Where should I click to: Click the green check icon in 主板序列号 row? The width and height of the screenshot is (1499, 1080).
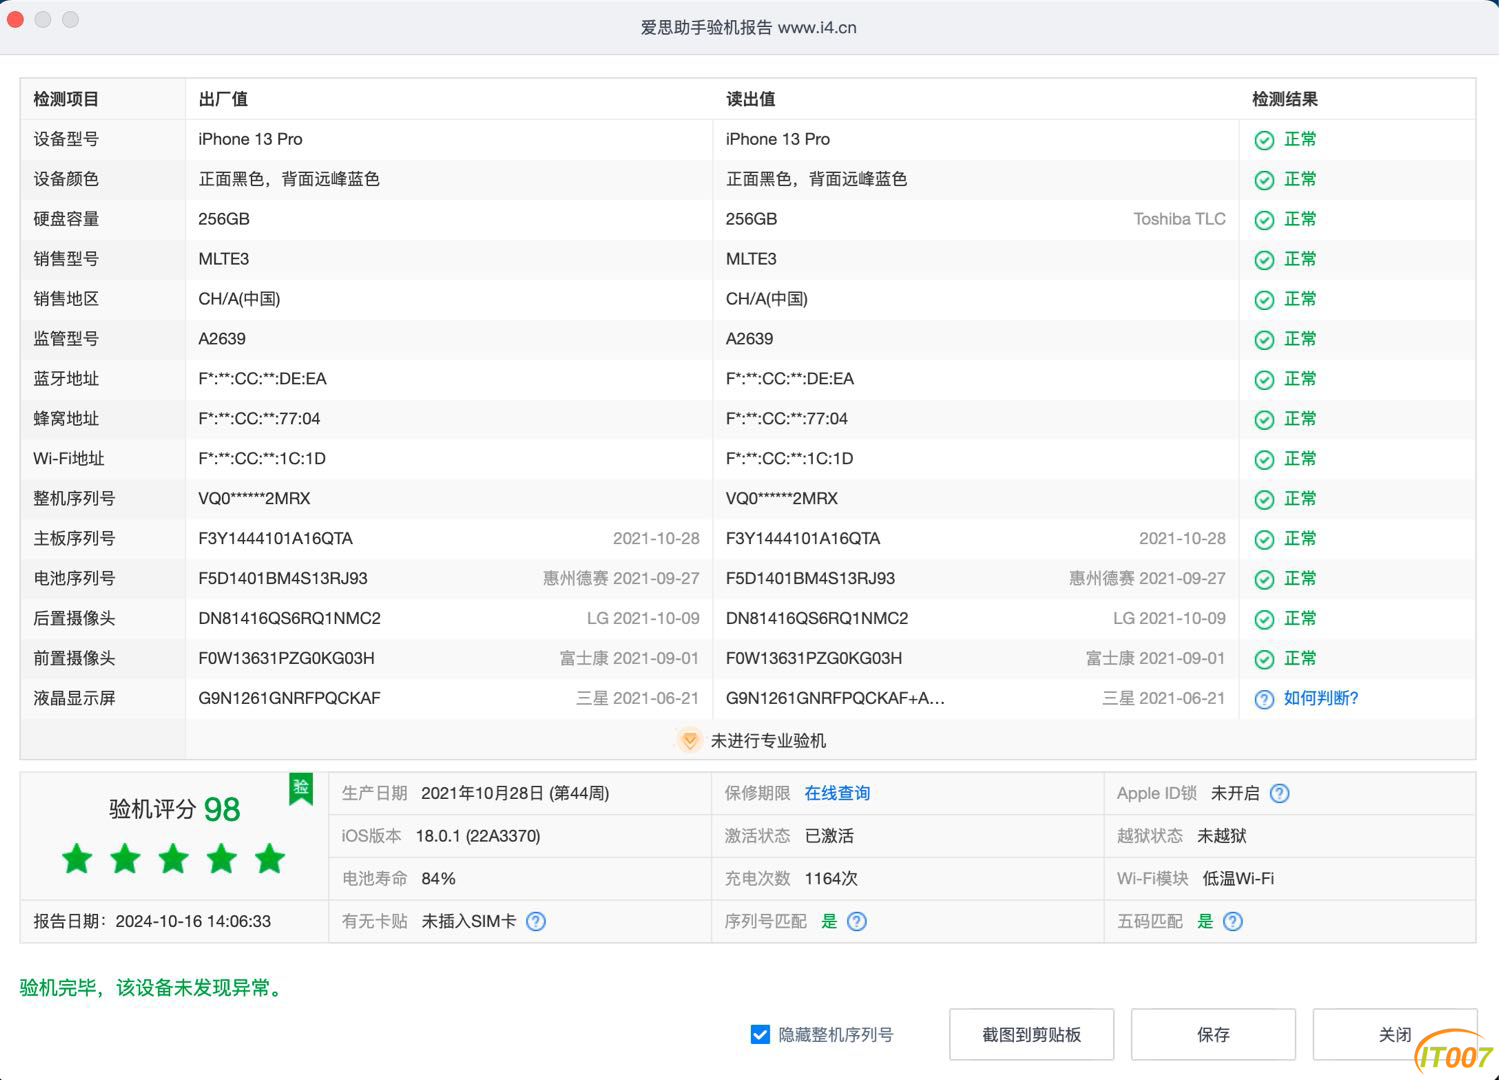(1264, 540)
